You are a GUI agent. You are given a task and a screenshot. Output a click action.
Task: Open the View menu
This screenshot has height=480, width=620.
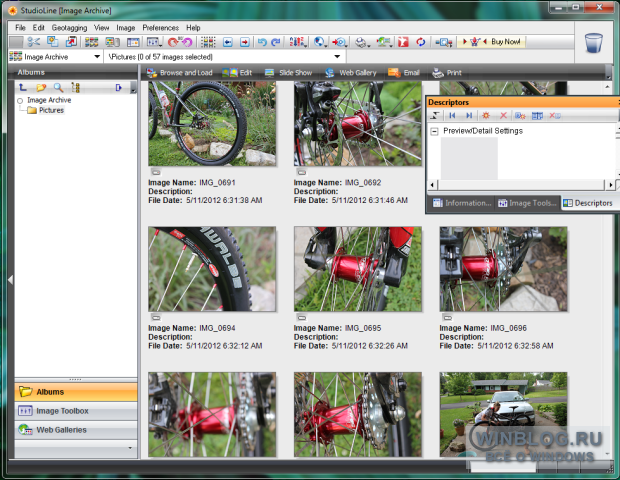[101, 28]
